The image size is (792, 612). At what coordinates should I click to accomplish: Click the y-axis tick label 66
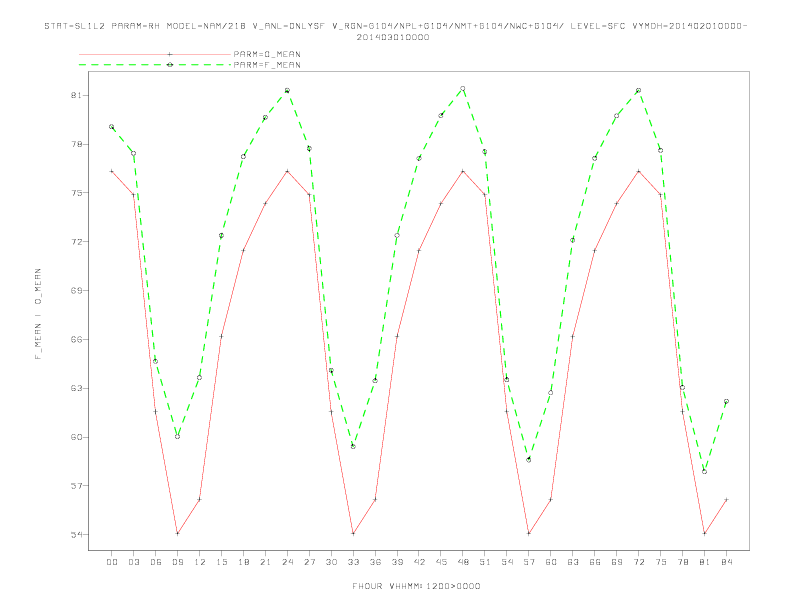point(77,339)
